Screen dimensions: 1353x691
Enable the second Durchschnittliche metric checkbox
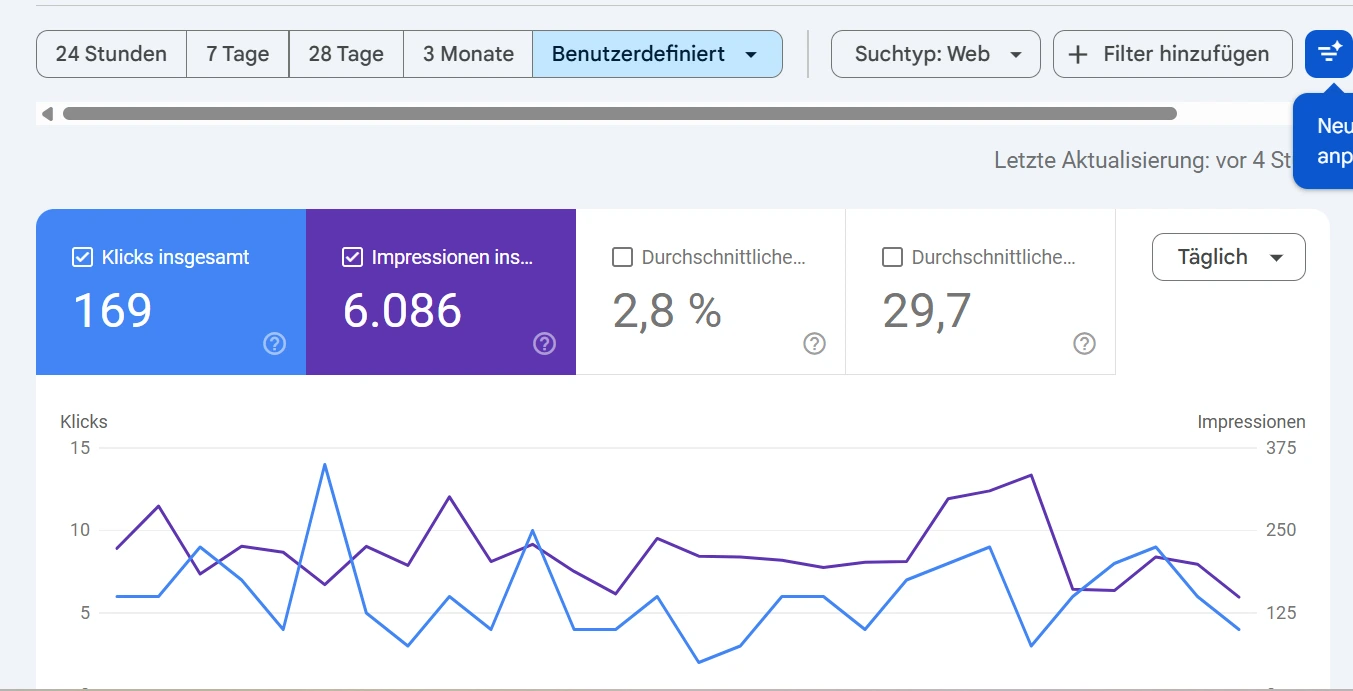892,257
